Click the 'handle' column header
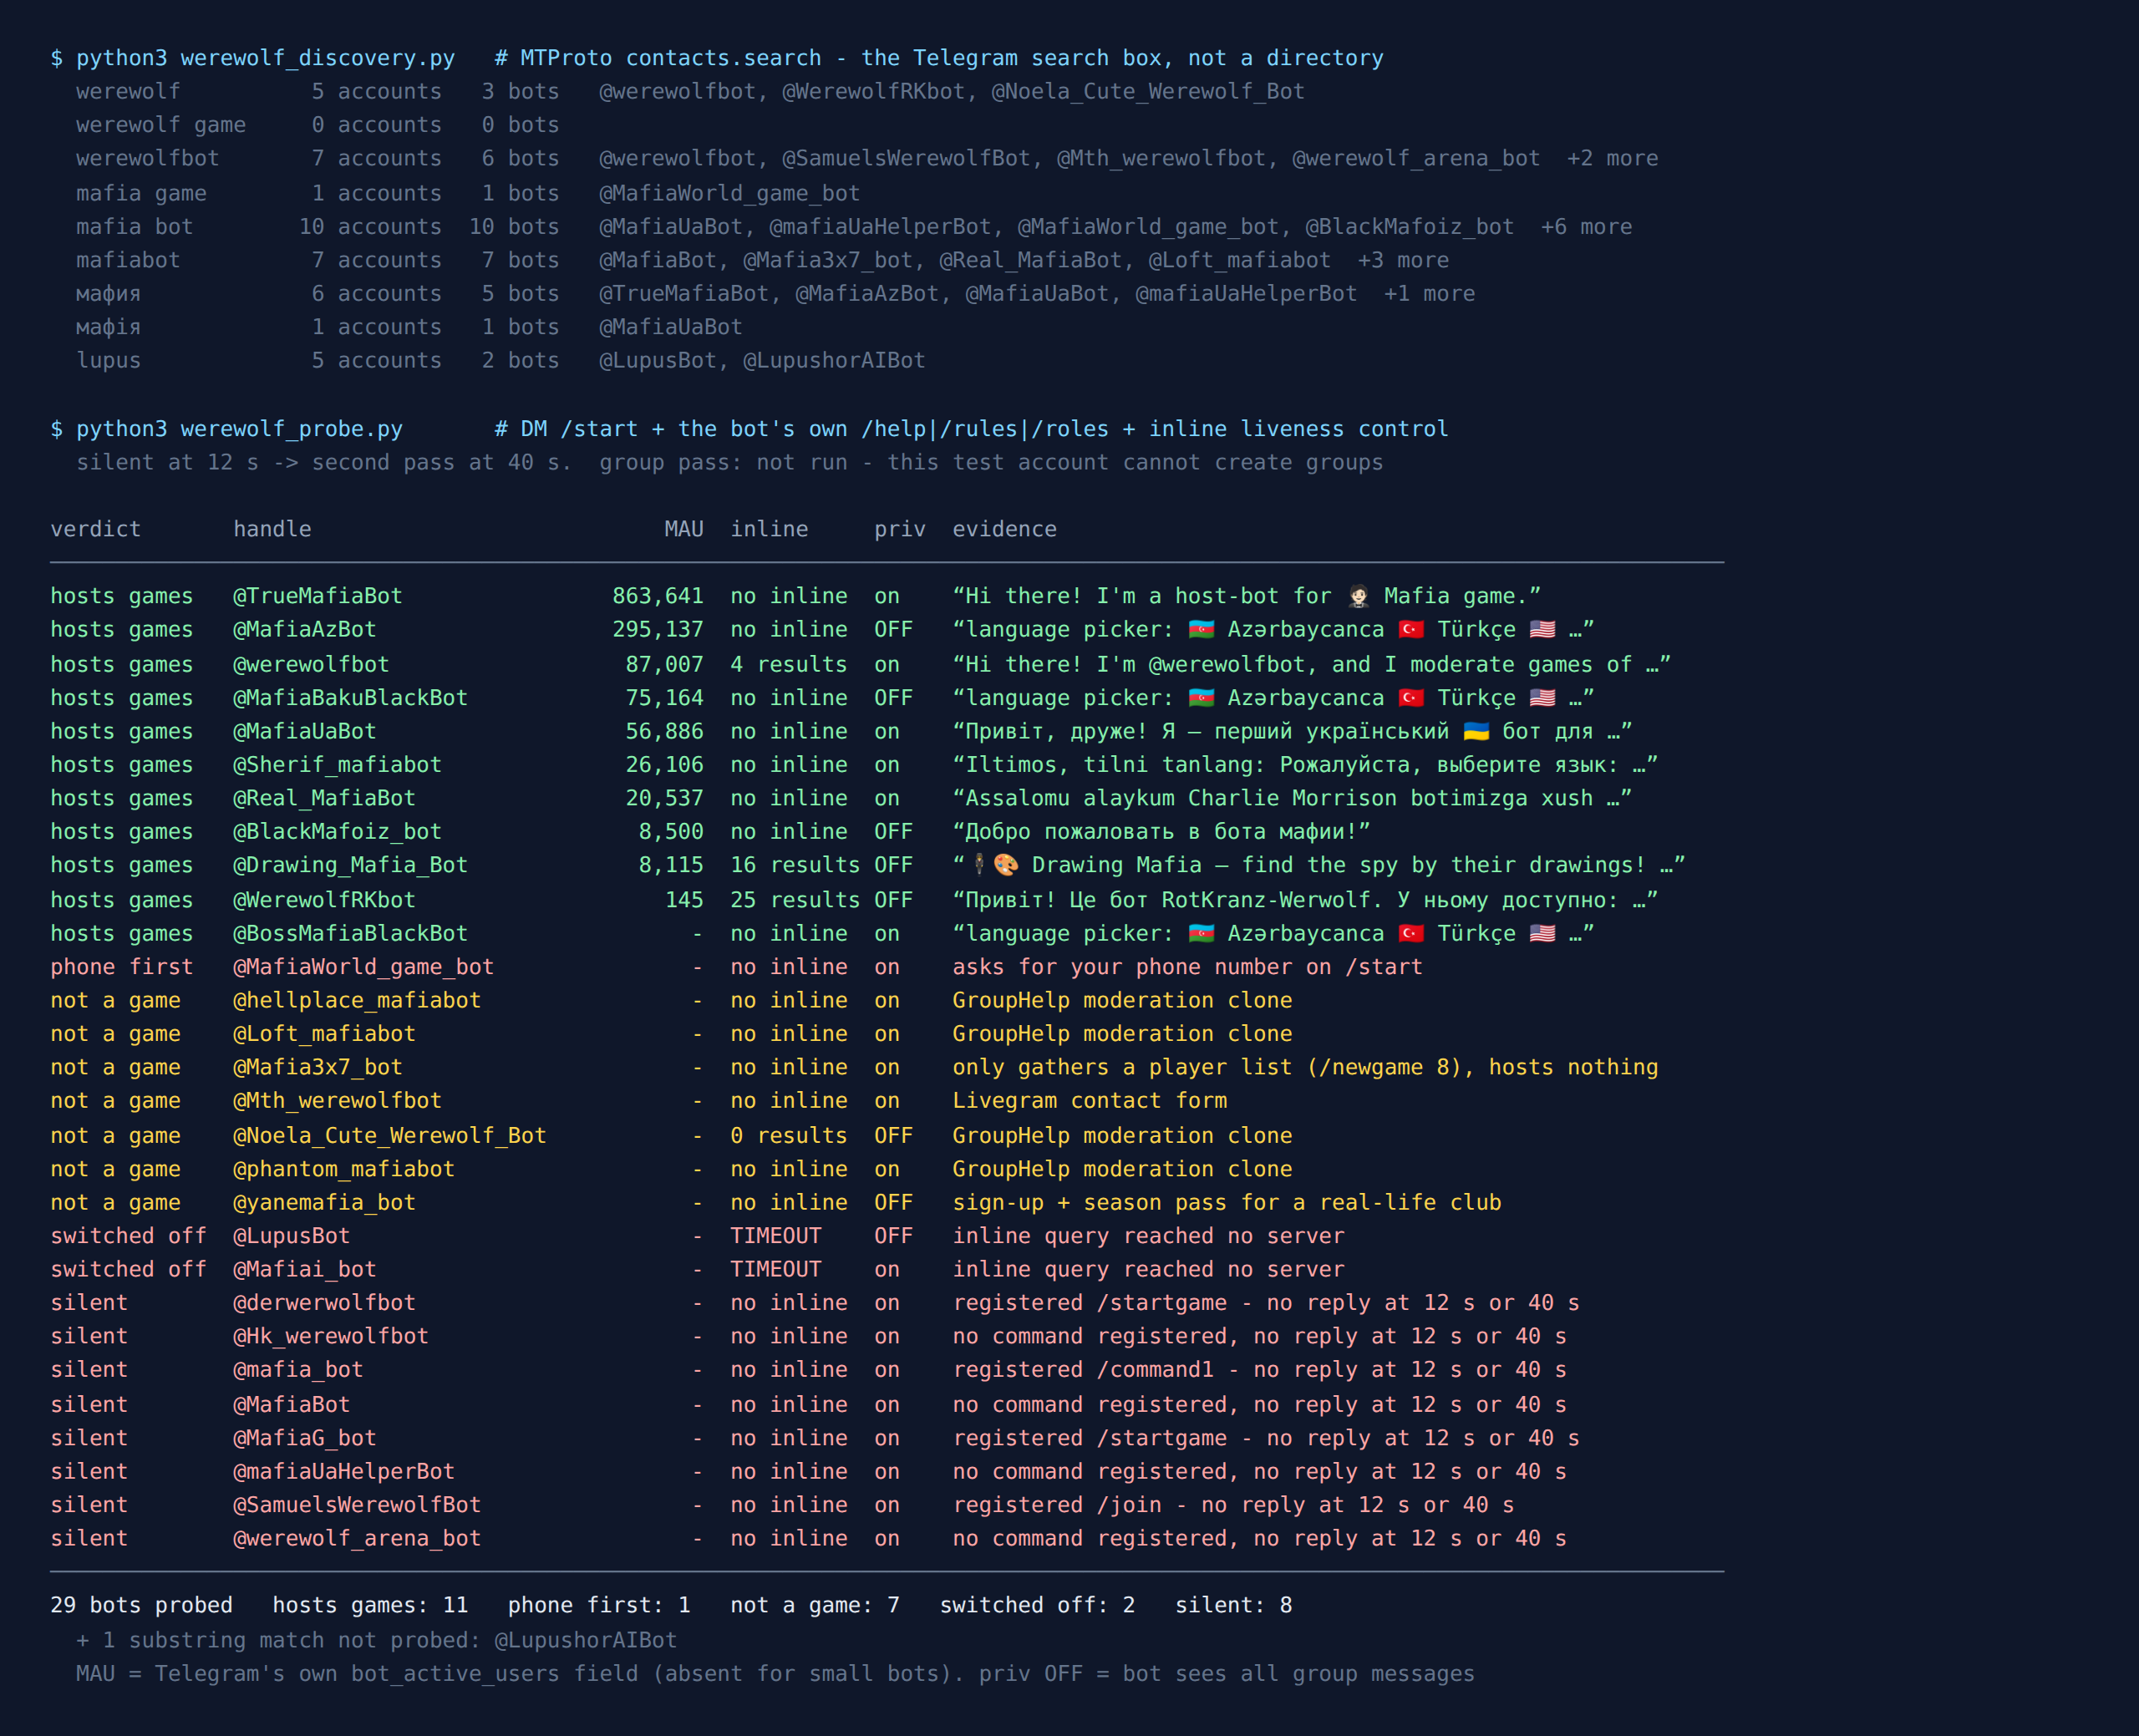Image resolution: width=2139 pixels, height=1736 pixels. (x=272, y=529)
